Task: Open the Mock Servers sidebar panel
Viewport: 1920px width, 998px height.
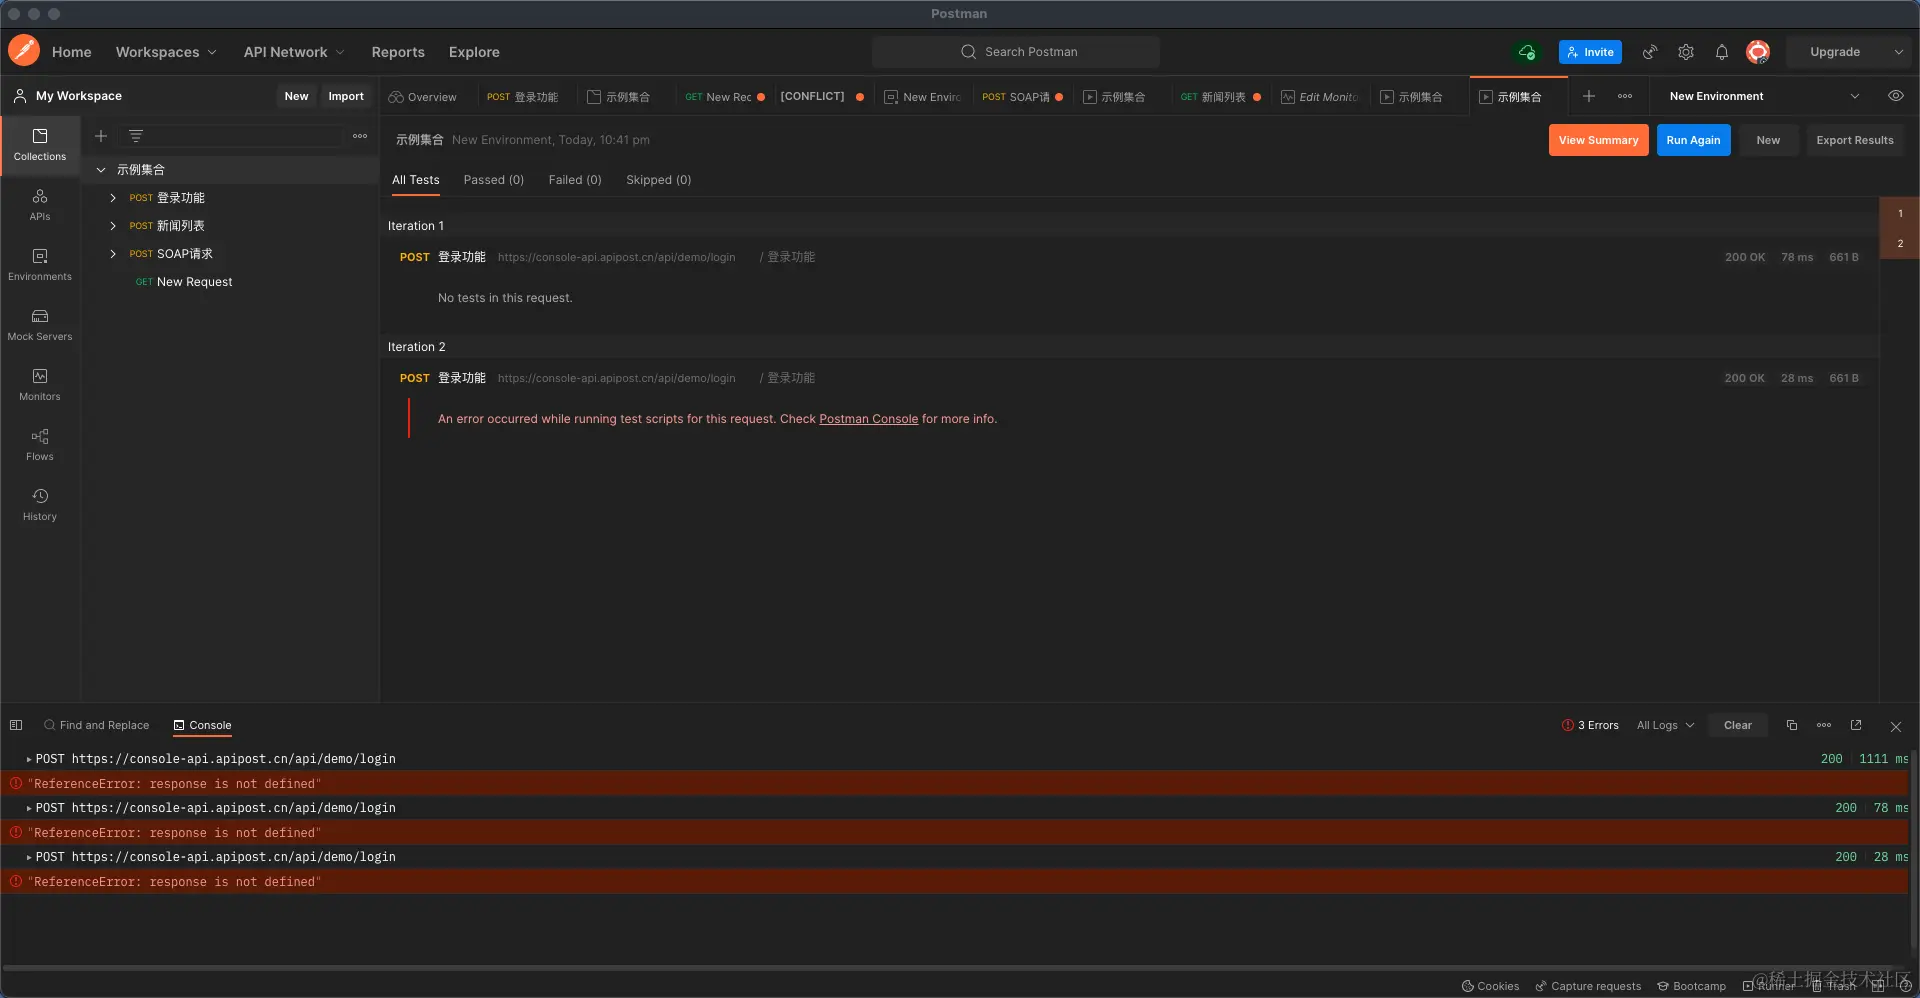Action: pyautogui.click(x=40, y=325)
